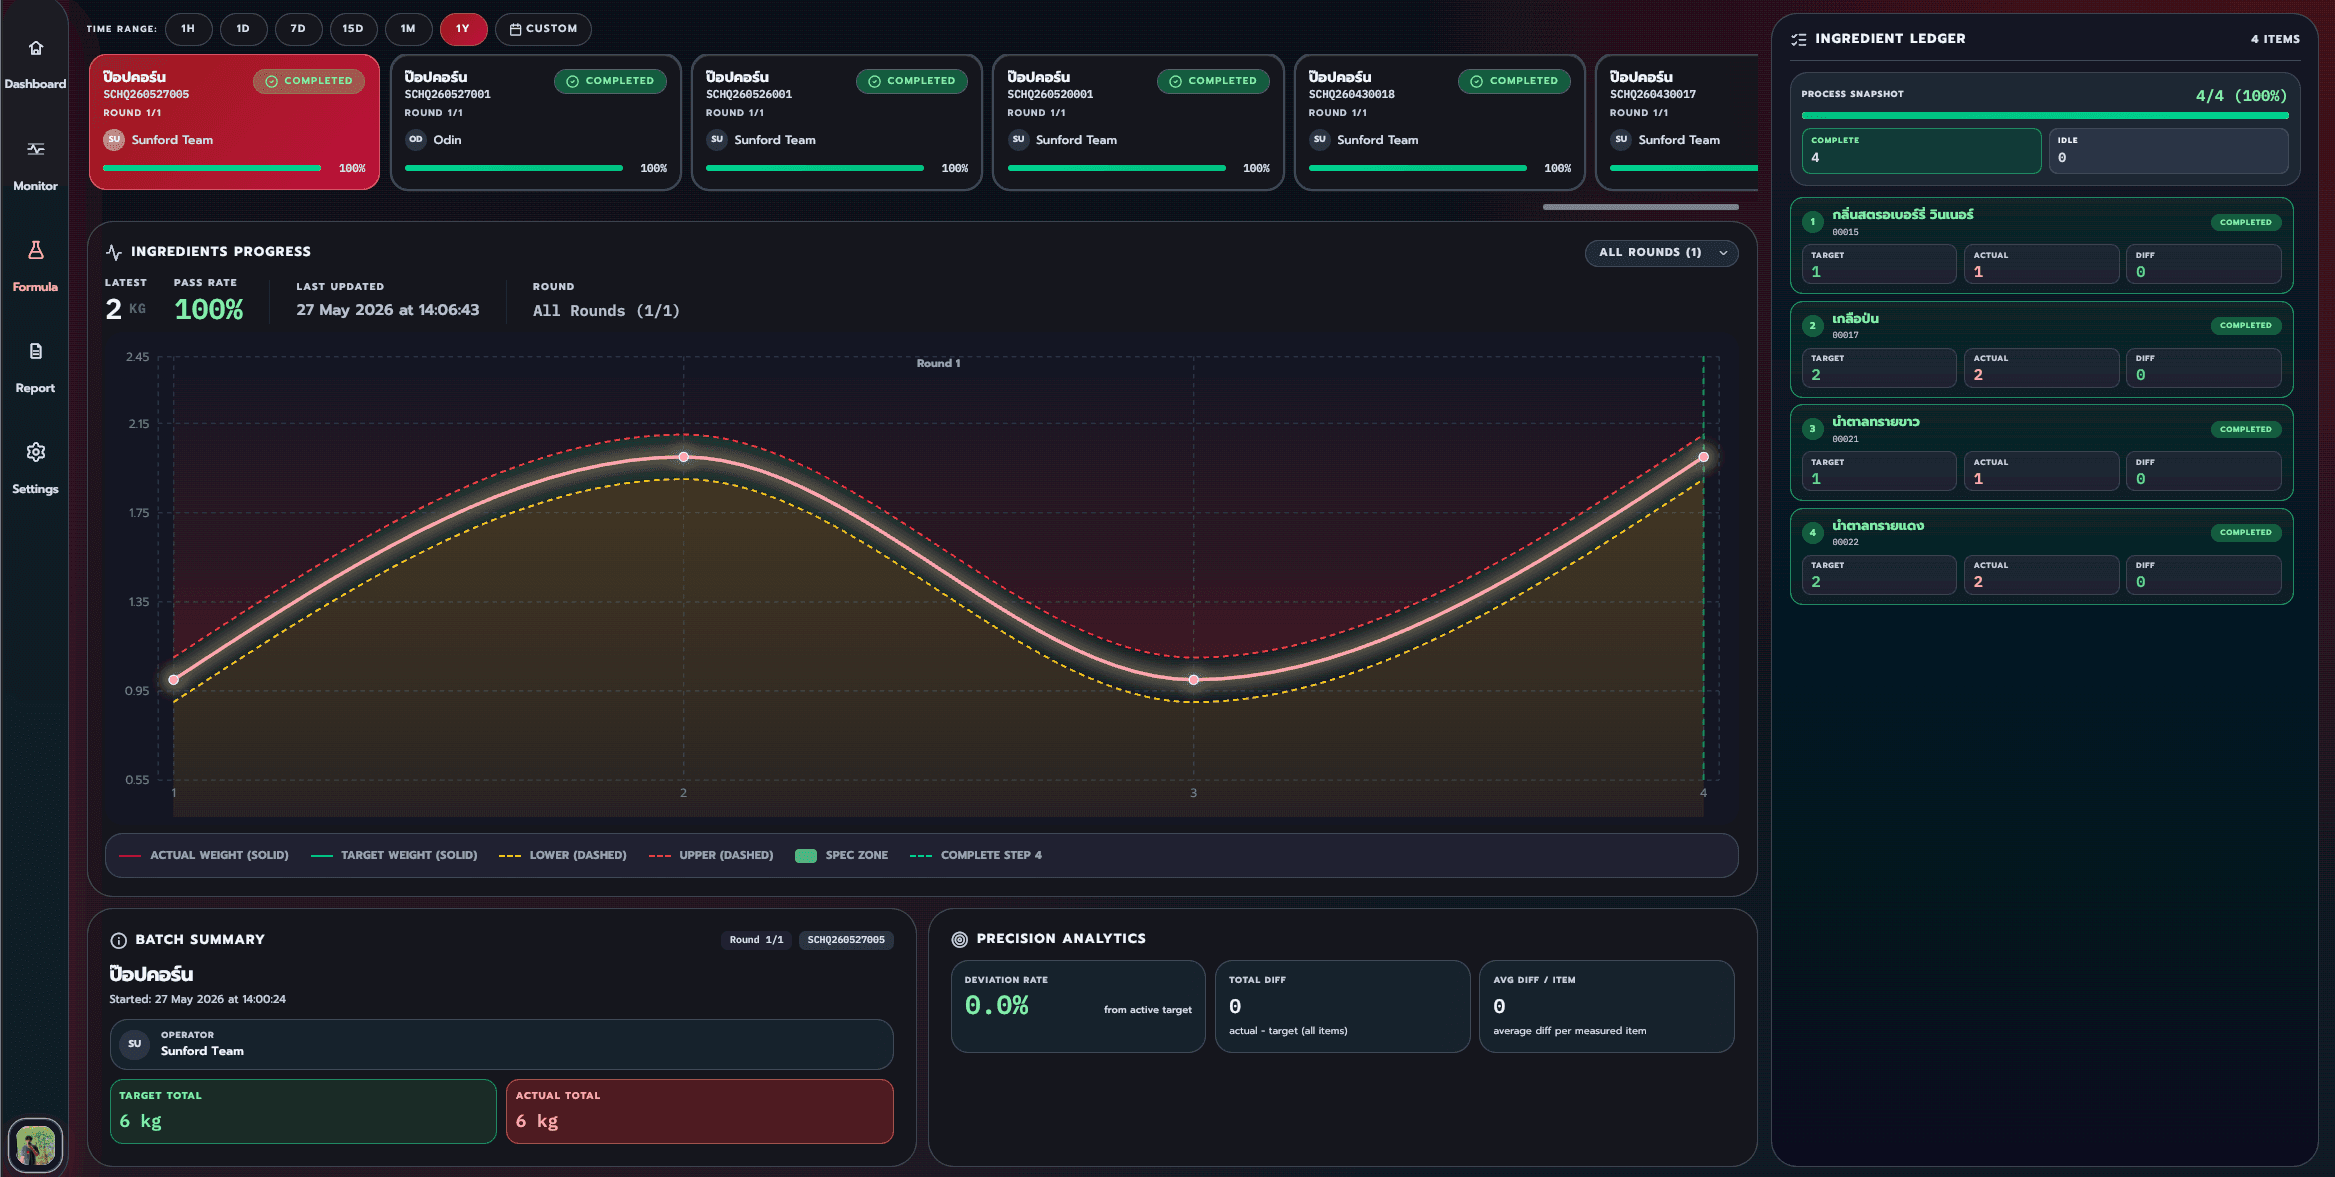Expand the All Rounds (1) dropdown
2335x1177 pixels.
pyautogui.click(x=1661, y=253)
